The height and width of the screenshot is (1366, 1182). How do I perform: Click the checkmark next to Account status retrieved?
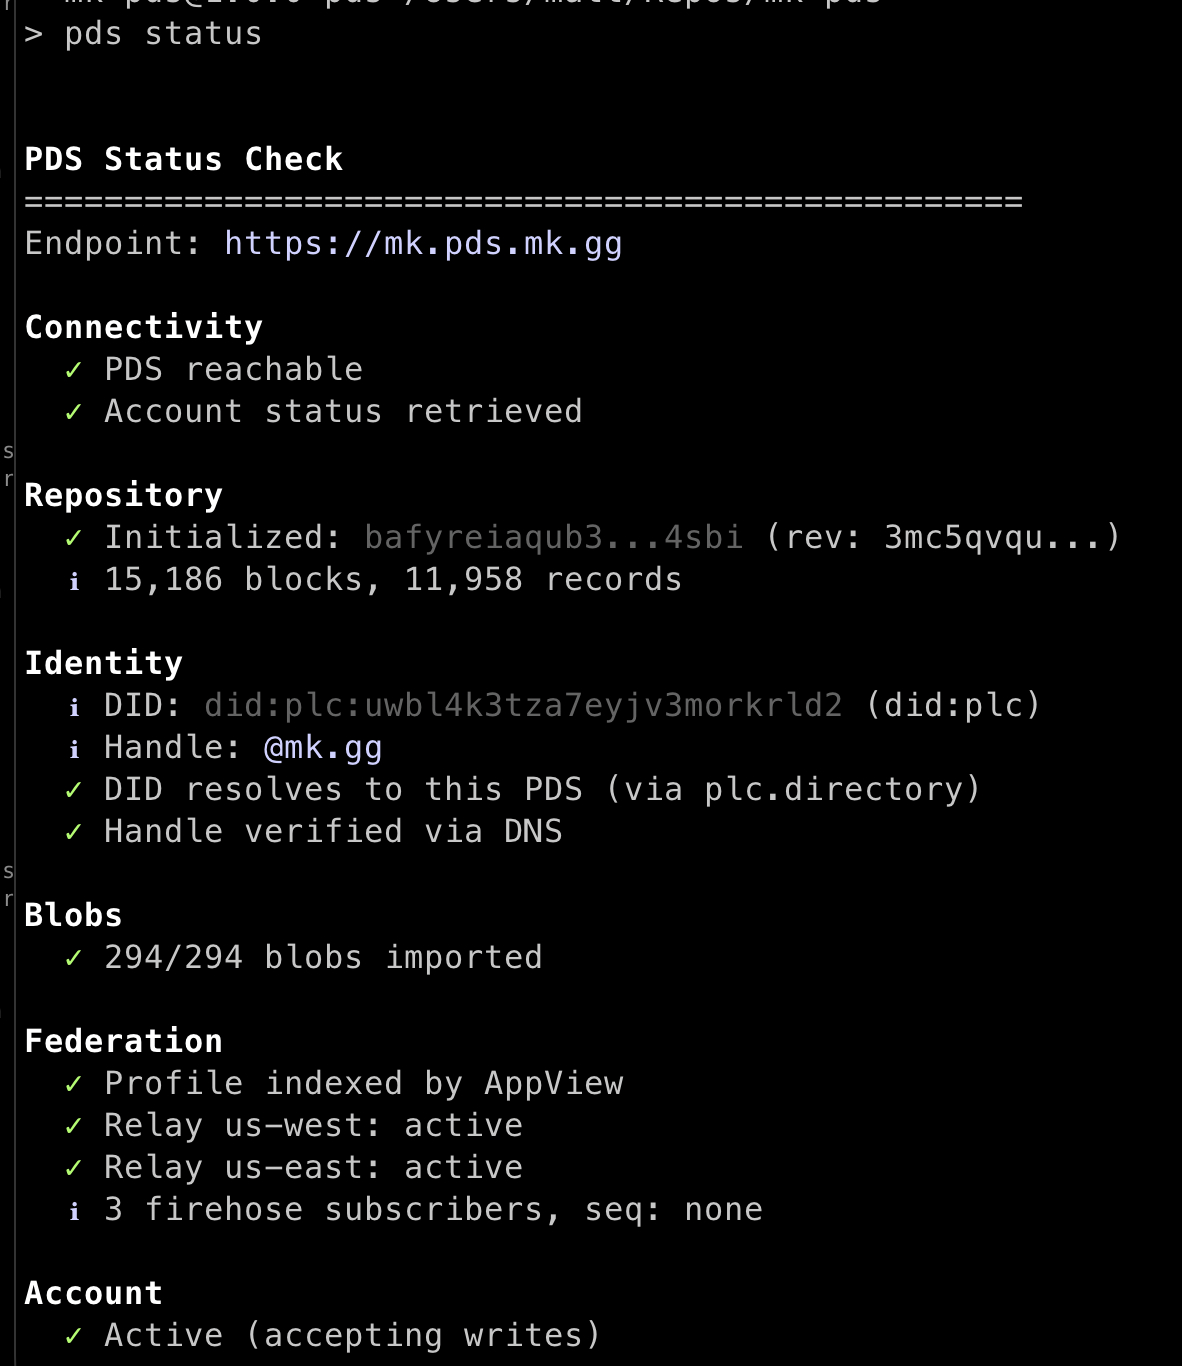tap(73, 413)
